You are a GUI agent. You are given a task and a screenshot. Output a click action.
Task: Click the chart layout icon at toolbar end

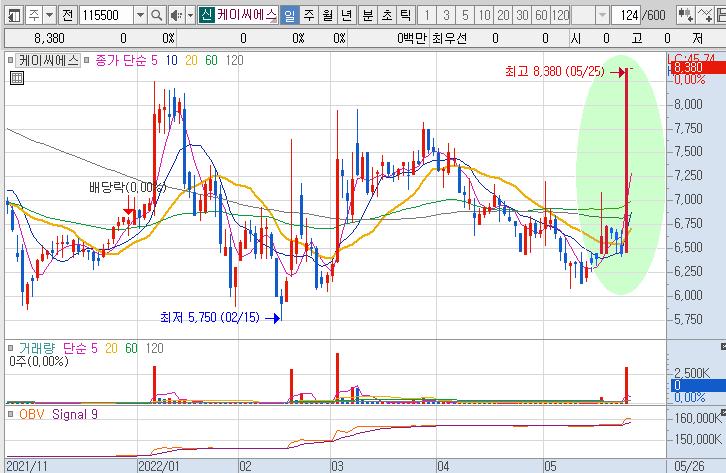(x=721, y=16)
